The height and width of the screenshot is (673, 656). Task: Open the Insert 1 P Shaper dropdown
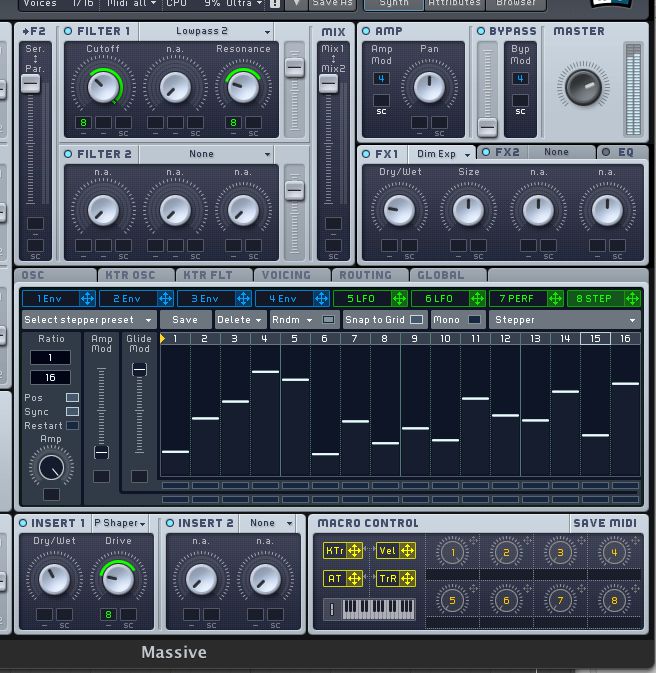(x=120, y=523)
